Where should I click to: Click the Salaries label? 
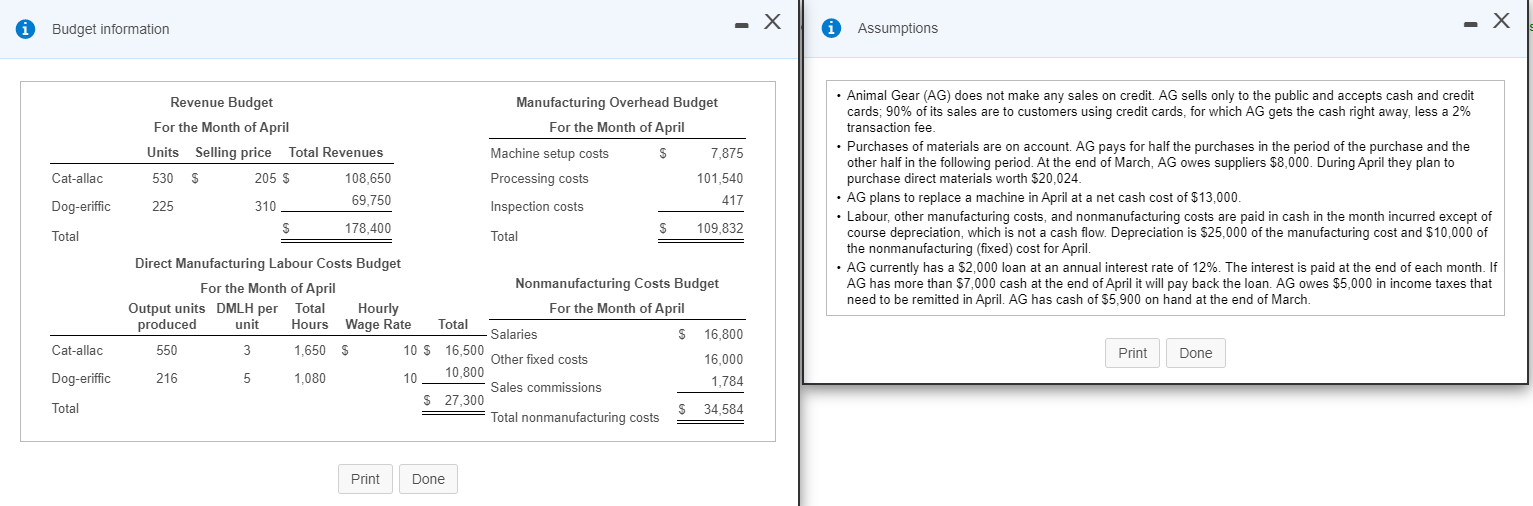pos(514,334)
